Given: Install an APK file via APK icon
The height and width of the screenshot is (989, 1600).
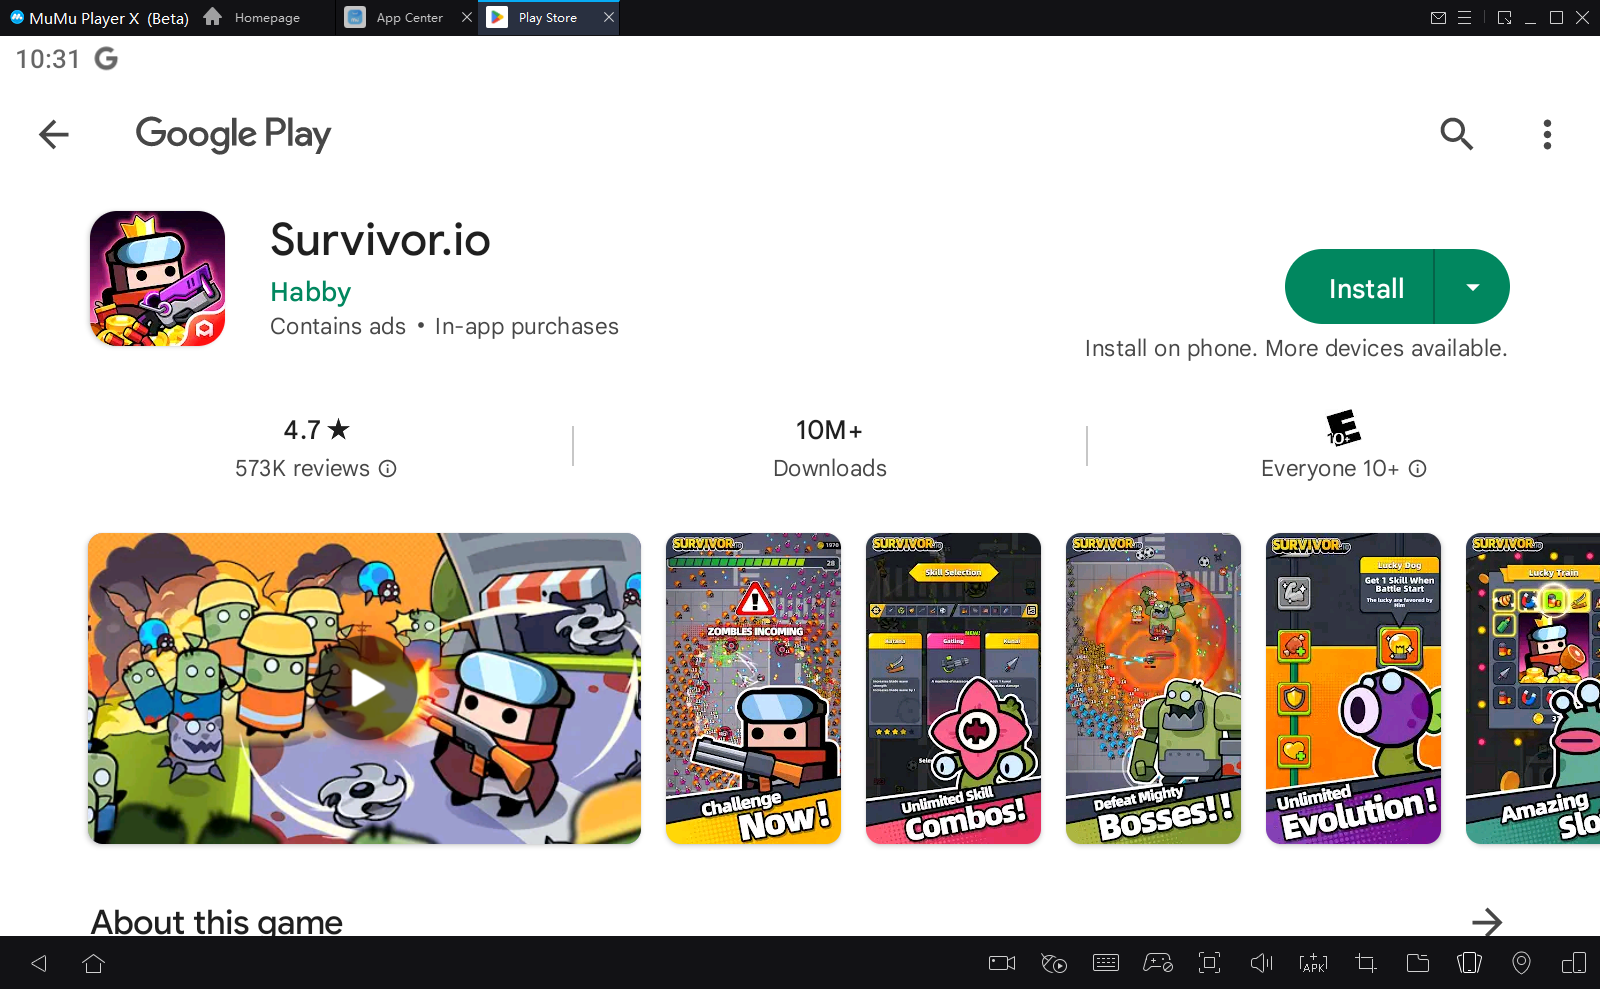Looking at the screenshot, I should tap(1313, 963).
